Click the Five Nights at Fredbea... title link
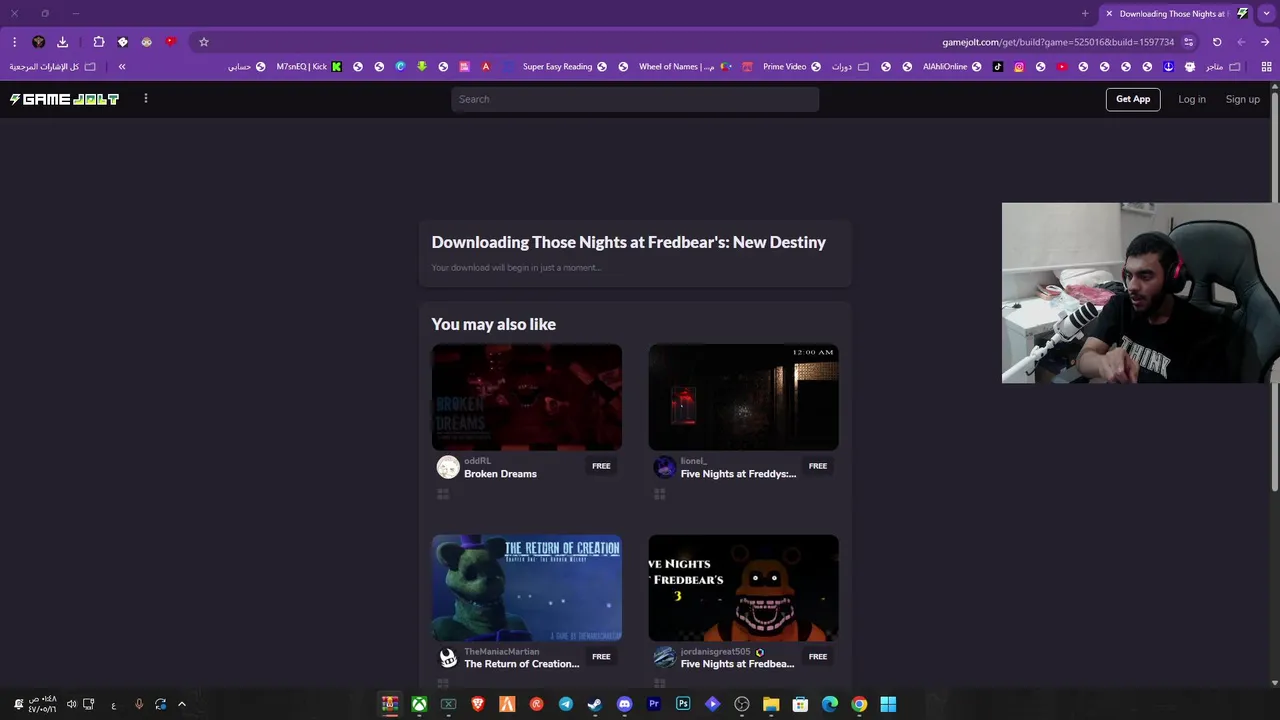1280x720 pixels. pos(737,664)
